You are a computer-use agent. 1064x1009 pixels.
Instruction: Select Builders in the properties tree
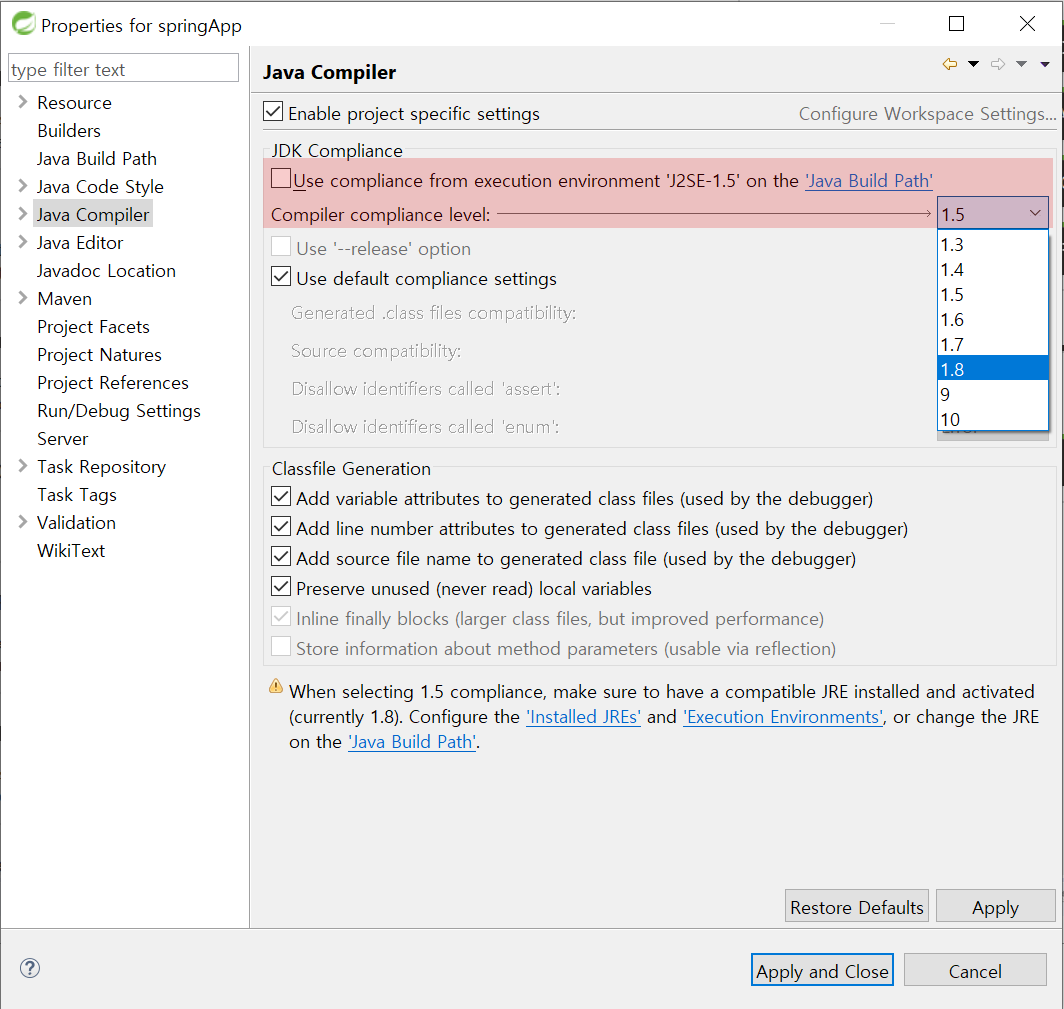(x=69, y=130)
